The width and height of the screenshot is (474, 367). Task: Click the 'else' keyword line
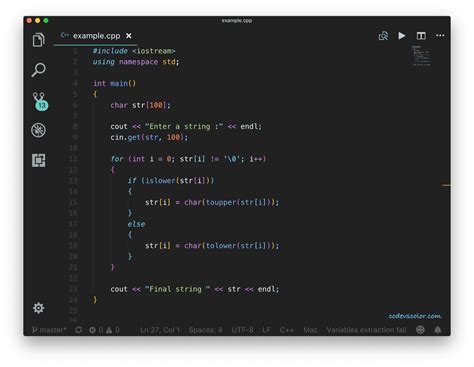click(136, 224)
